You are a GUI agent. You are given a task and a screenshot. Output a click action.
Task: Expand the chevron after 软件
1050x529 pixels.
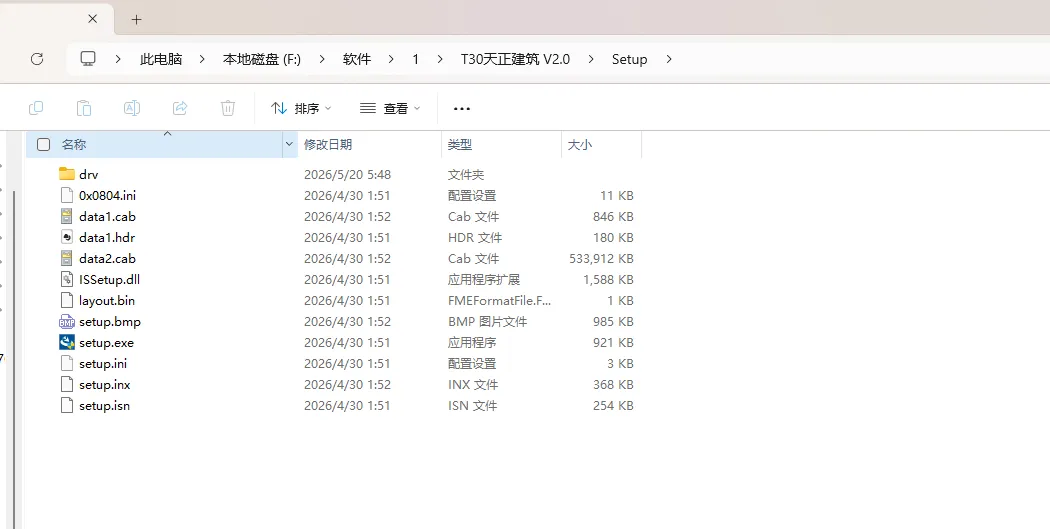(x=391, y=59)
